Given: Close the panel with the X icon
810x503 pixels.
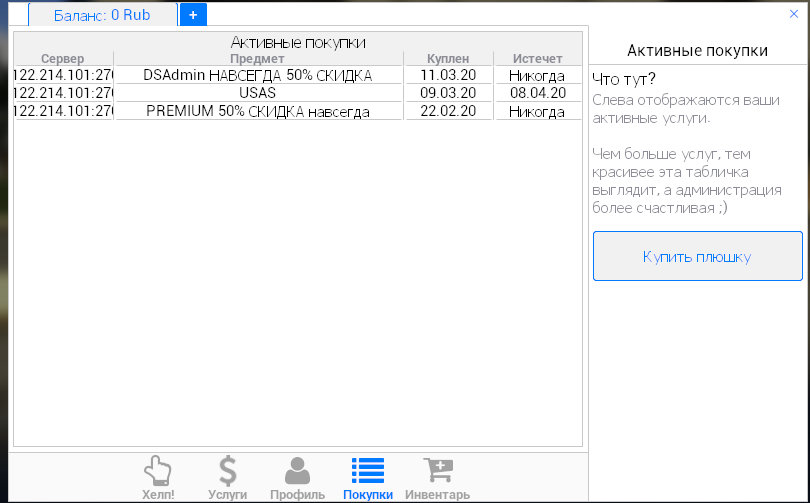Looking at the screenshot, I should pyautogui.click(x=794, y=14).
